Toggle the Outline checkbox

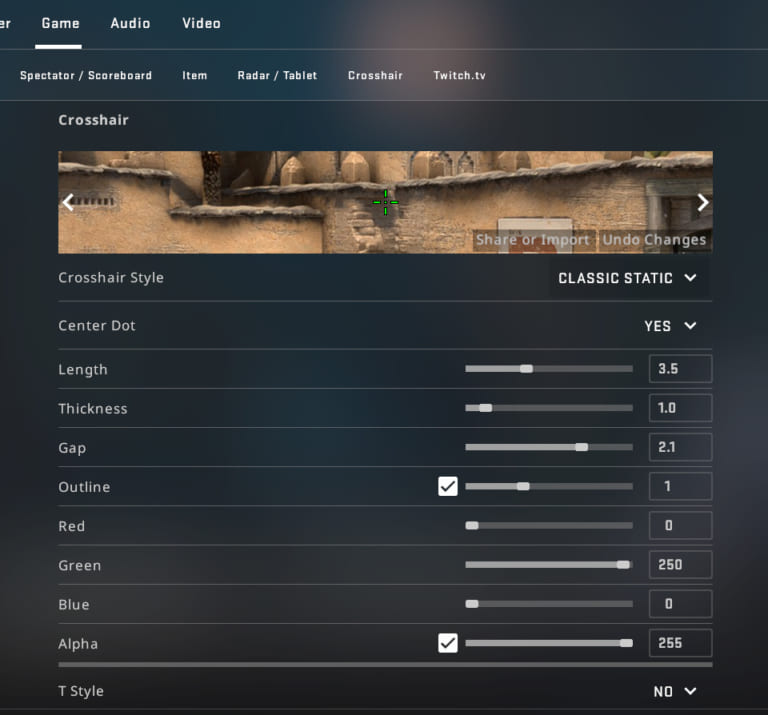[x=448, y=486]
